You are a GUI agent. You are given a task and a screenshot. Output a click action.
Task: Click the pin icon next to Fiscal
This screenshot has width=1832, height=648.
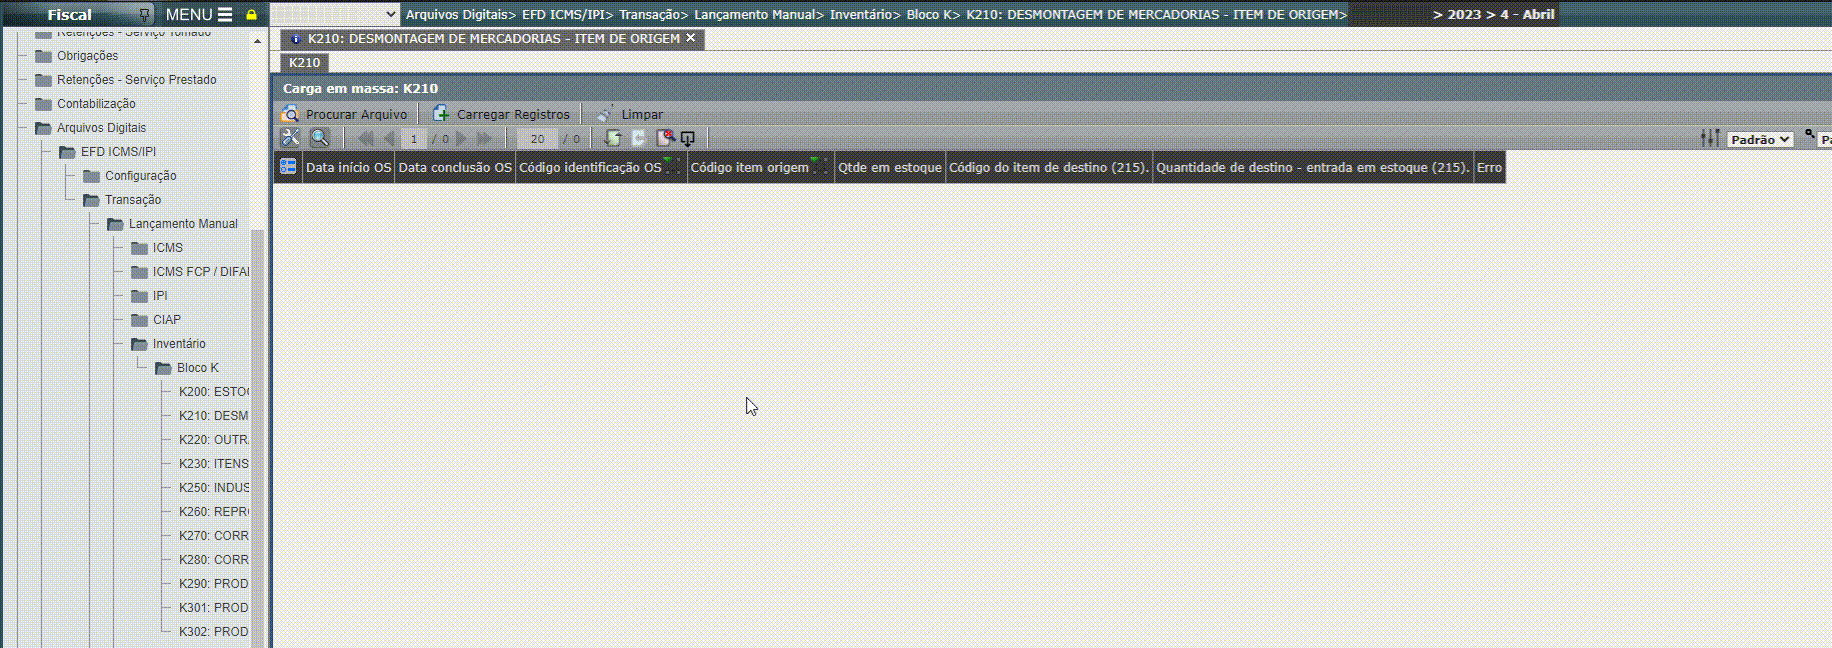coord(144,15)
